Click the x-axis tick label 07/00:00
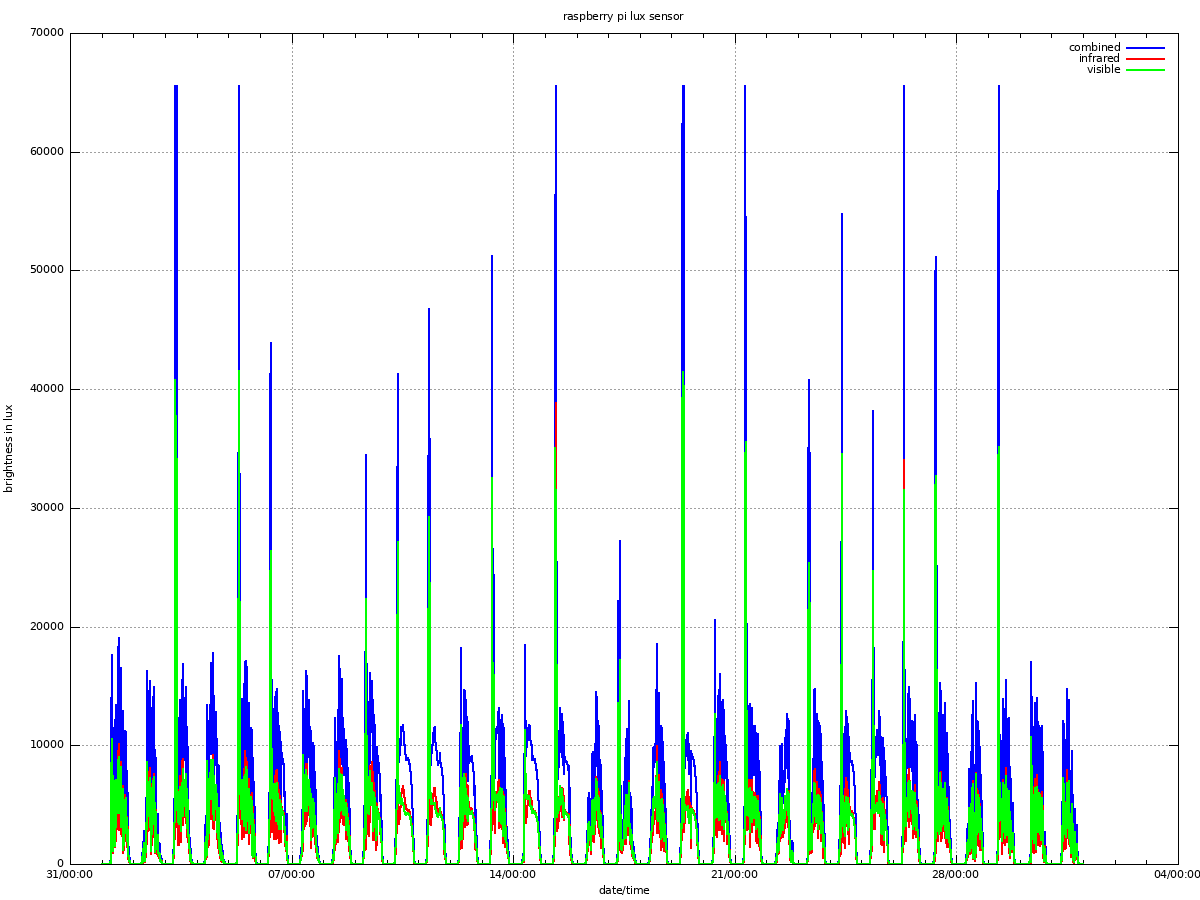1200x900 pixels. click(292, 875)
